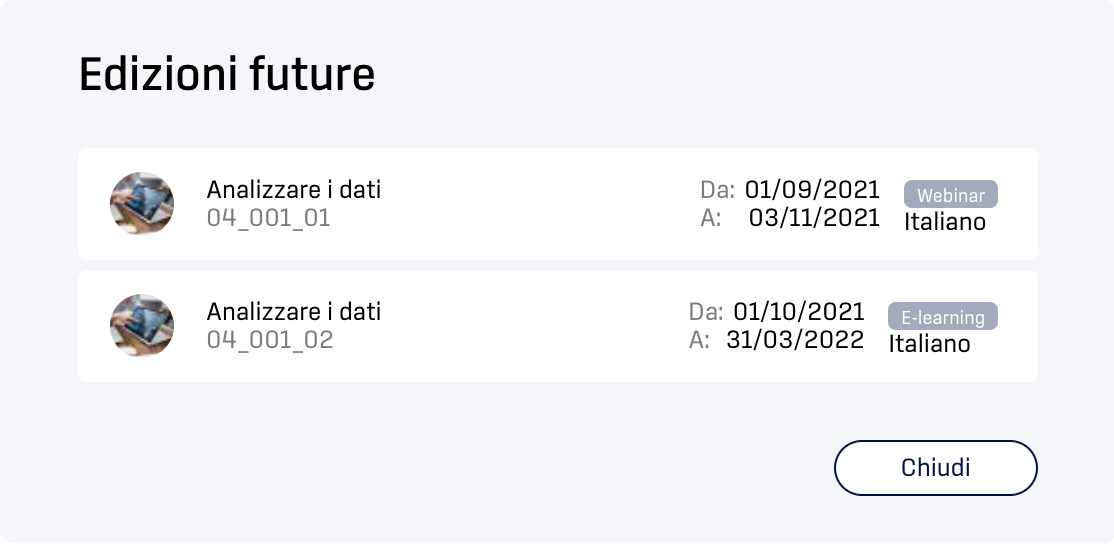Click Italiano under the E-learning badge

tap(929, 344)
